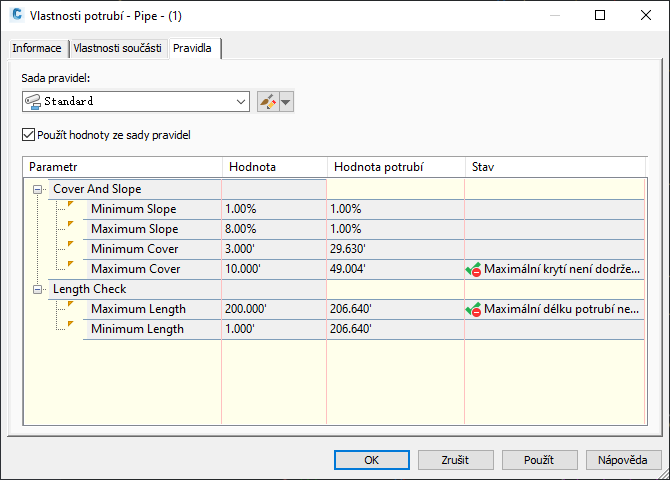The width and height of the screenshot is (670, 480).
Task: Click the Maximum Length violation status icon
Action: coord(473,310)
